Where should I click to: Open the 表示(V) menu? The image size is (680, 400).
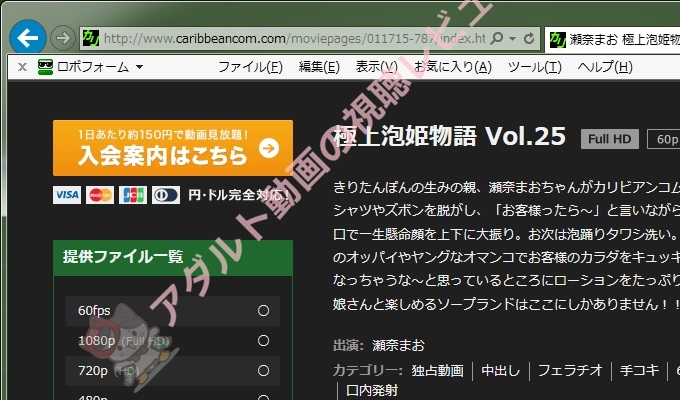tap(376, 67)
